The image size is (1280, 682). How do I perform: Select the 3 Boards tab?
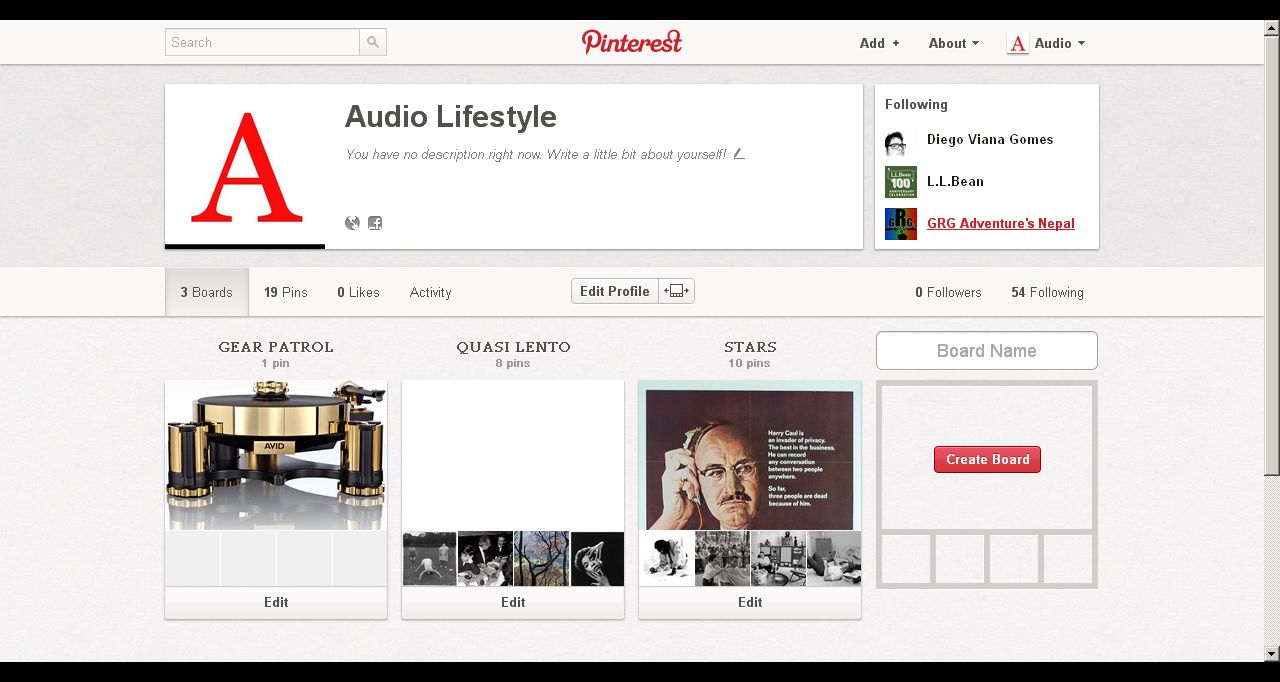tap(207, 292)
